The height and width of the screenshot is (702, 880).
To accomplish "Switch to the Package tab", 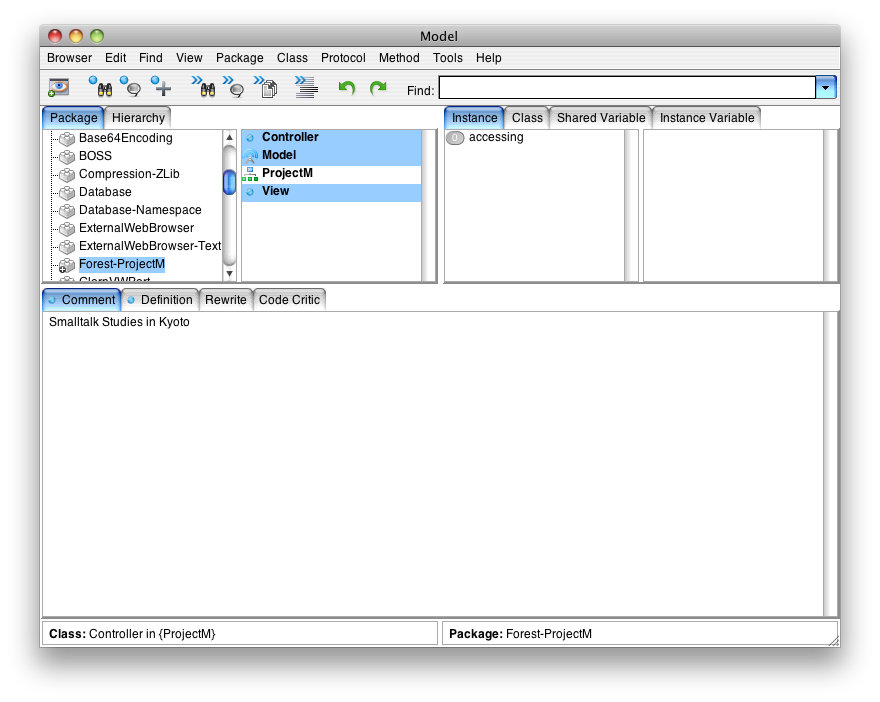I will pyautogui.click(x=74, y=118).
